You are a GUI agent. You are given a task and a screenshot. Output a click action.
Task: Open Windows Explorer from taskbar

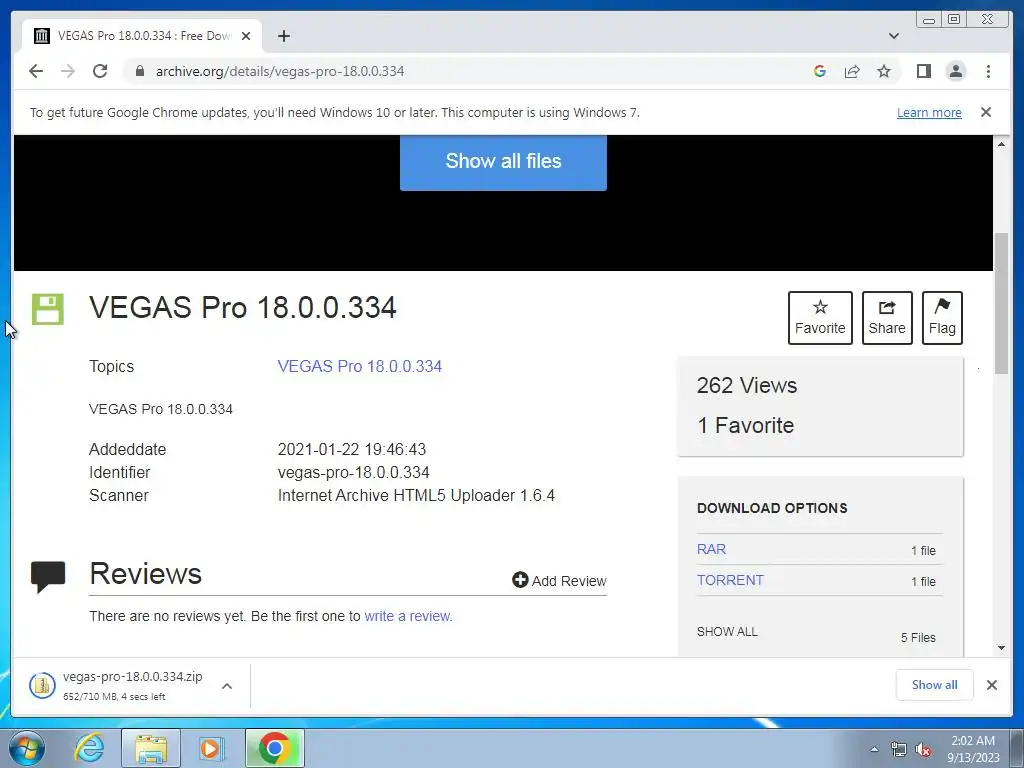click(x=151, y=748)
